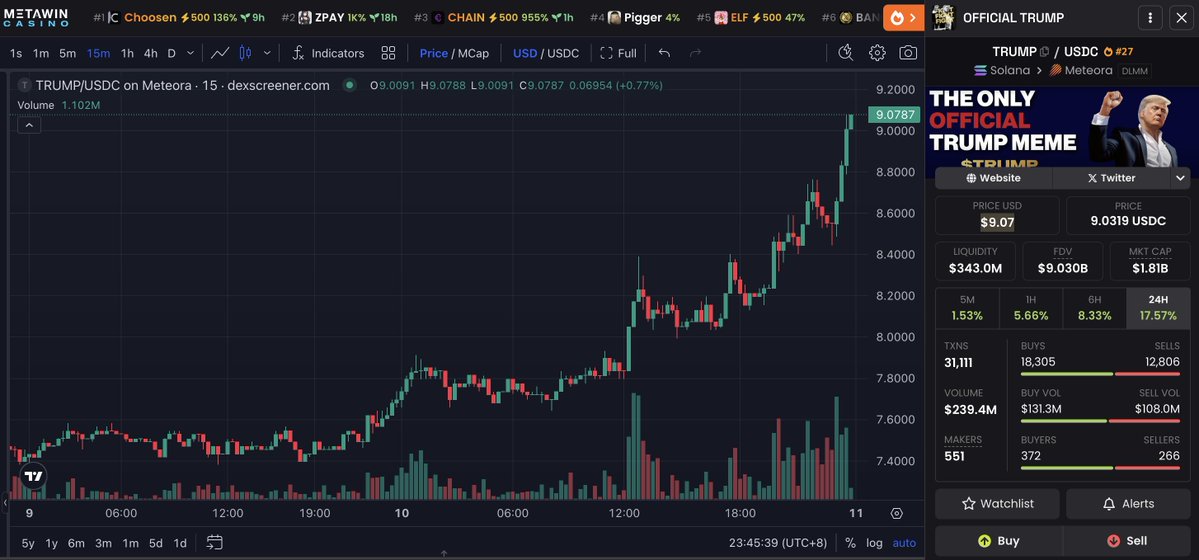Switch chart to Price view
Image resolution: width=1199 pixels, height=560 pixels.
[434, 53]
